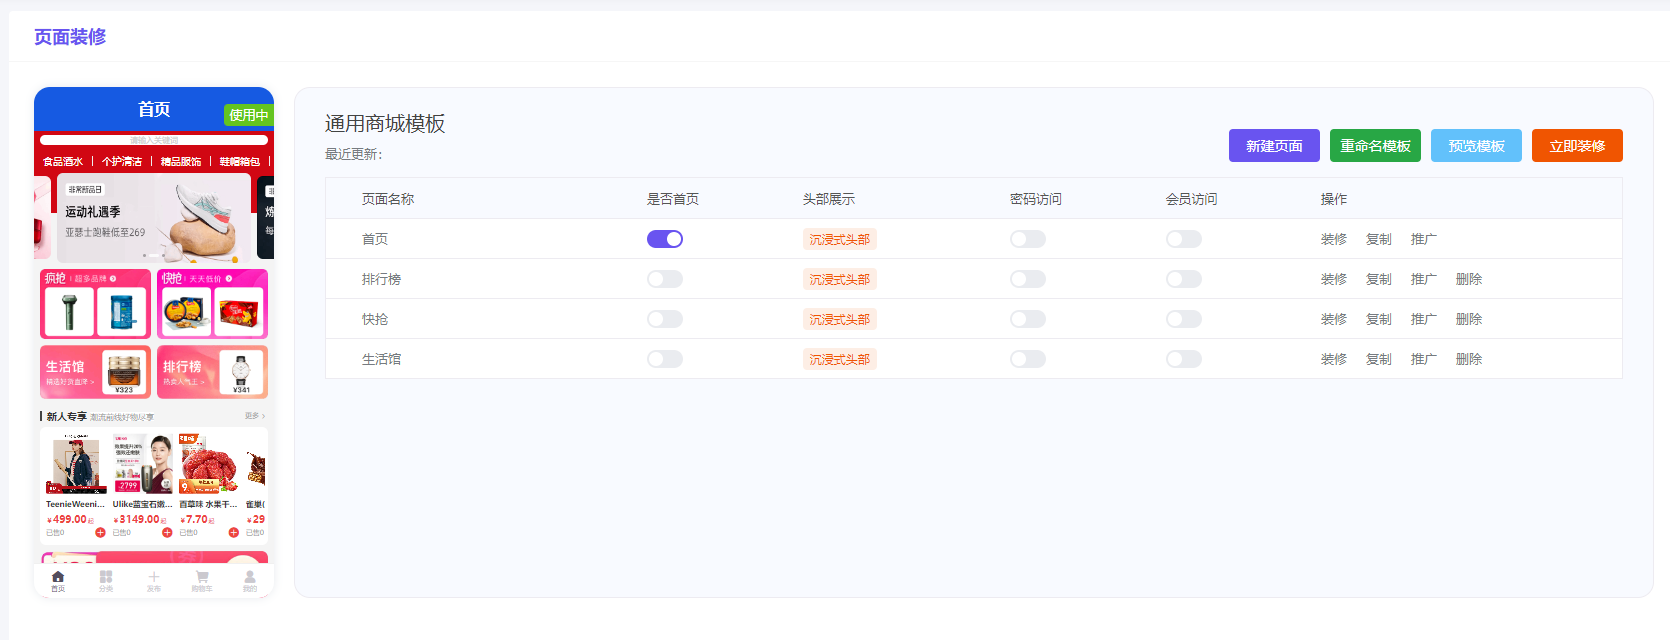Click the search box in phone preview
The image size is (1670, 640).
[154, 141]
